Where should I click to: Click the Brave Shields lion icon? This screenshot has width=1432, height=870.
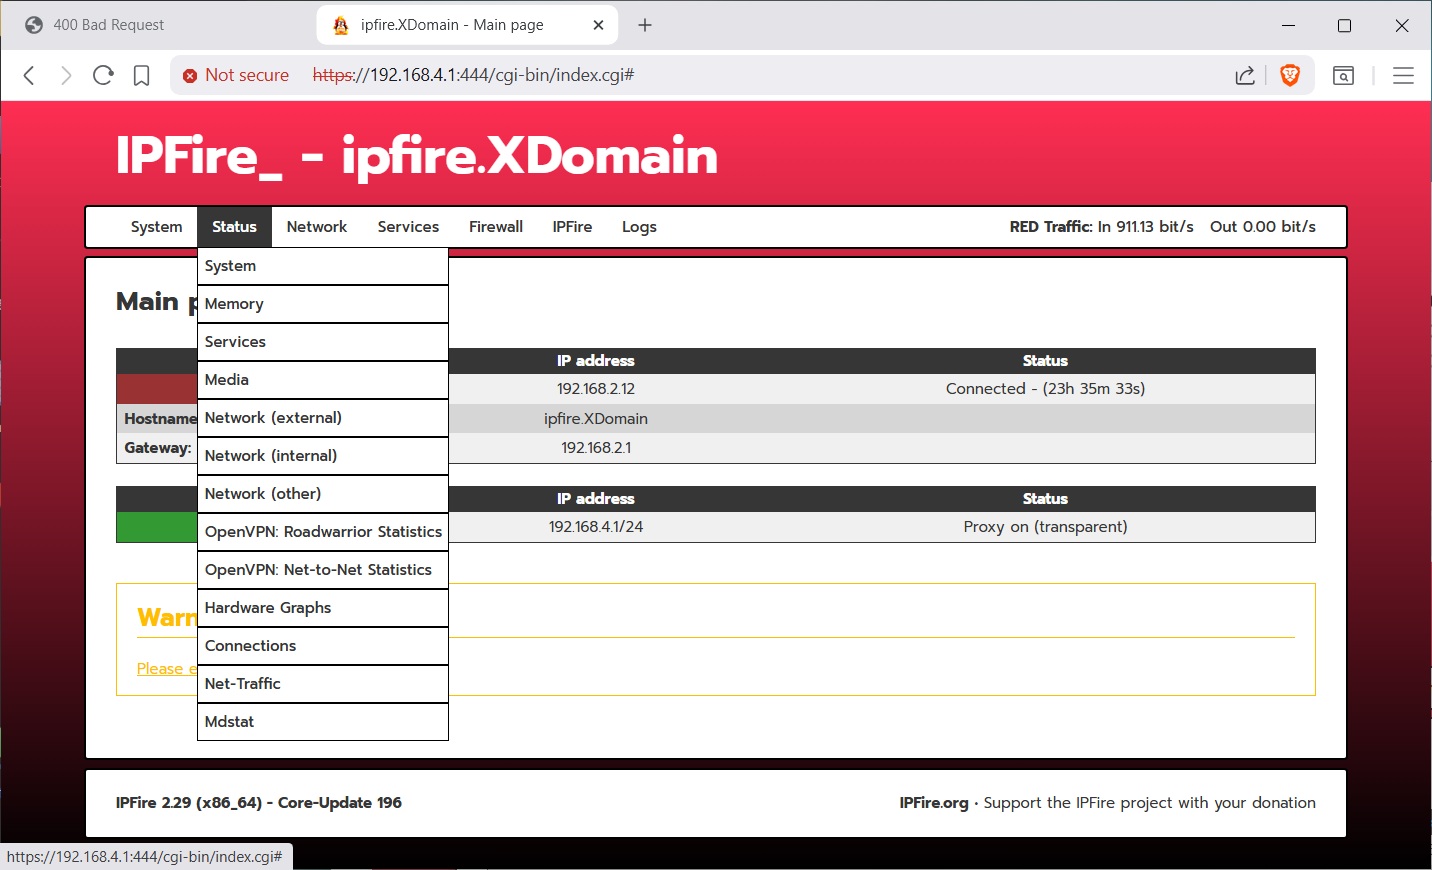pos(1290,75)
